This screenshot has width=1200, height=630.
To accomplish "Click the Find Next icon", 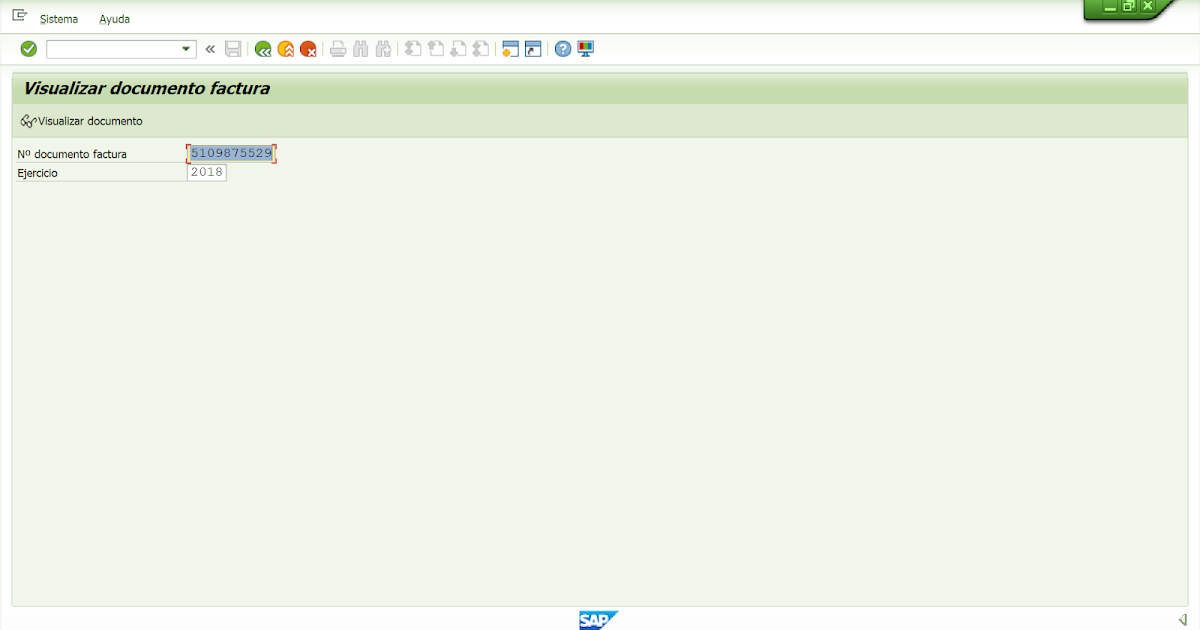I will click(383, 48).
